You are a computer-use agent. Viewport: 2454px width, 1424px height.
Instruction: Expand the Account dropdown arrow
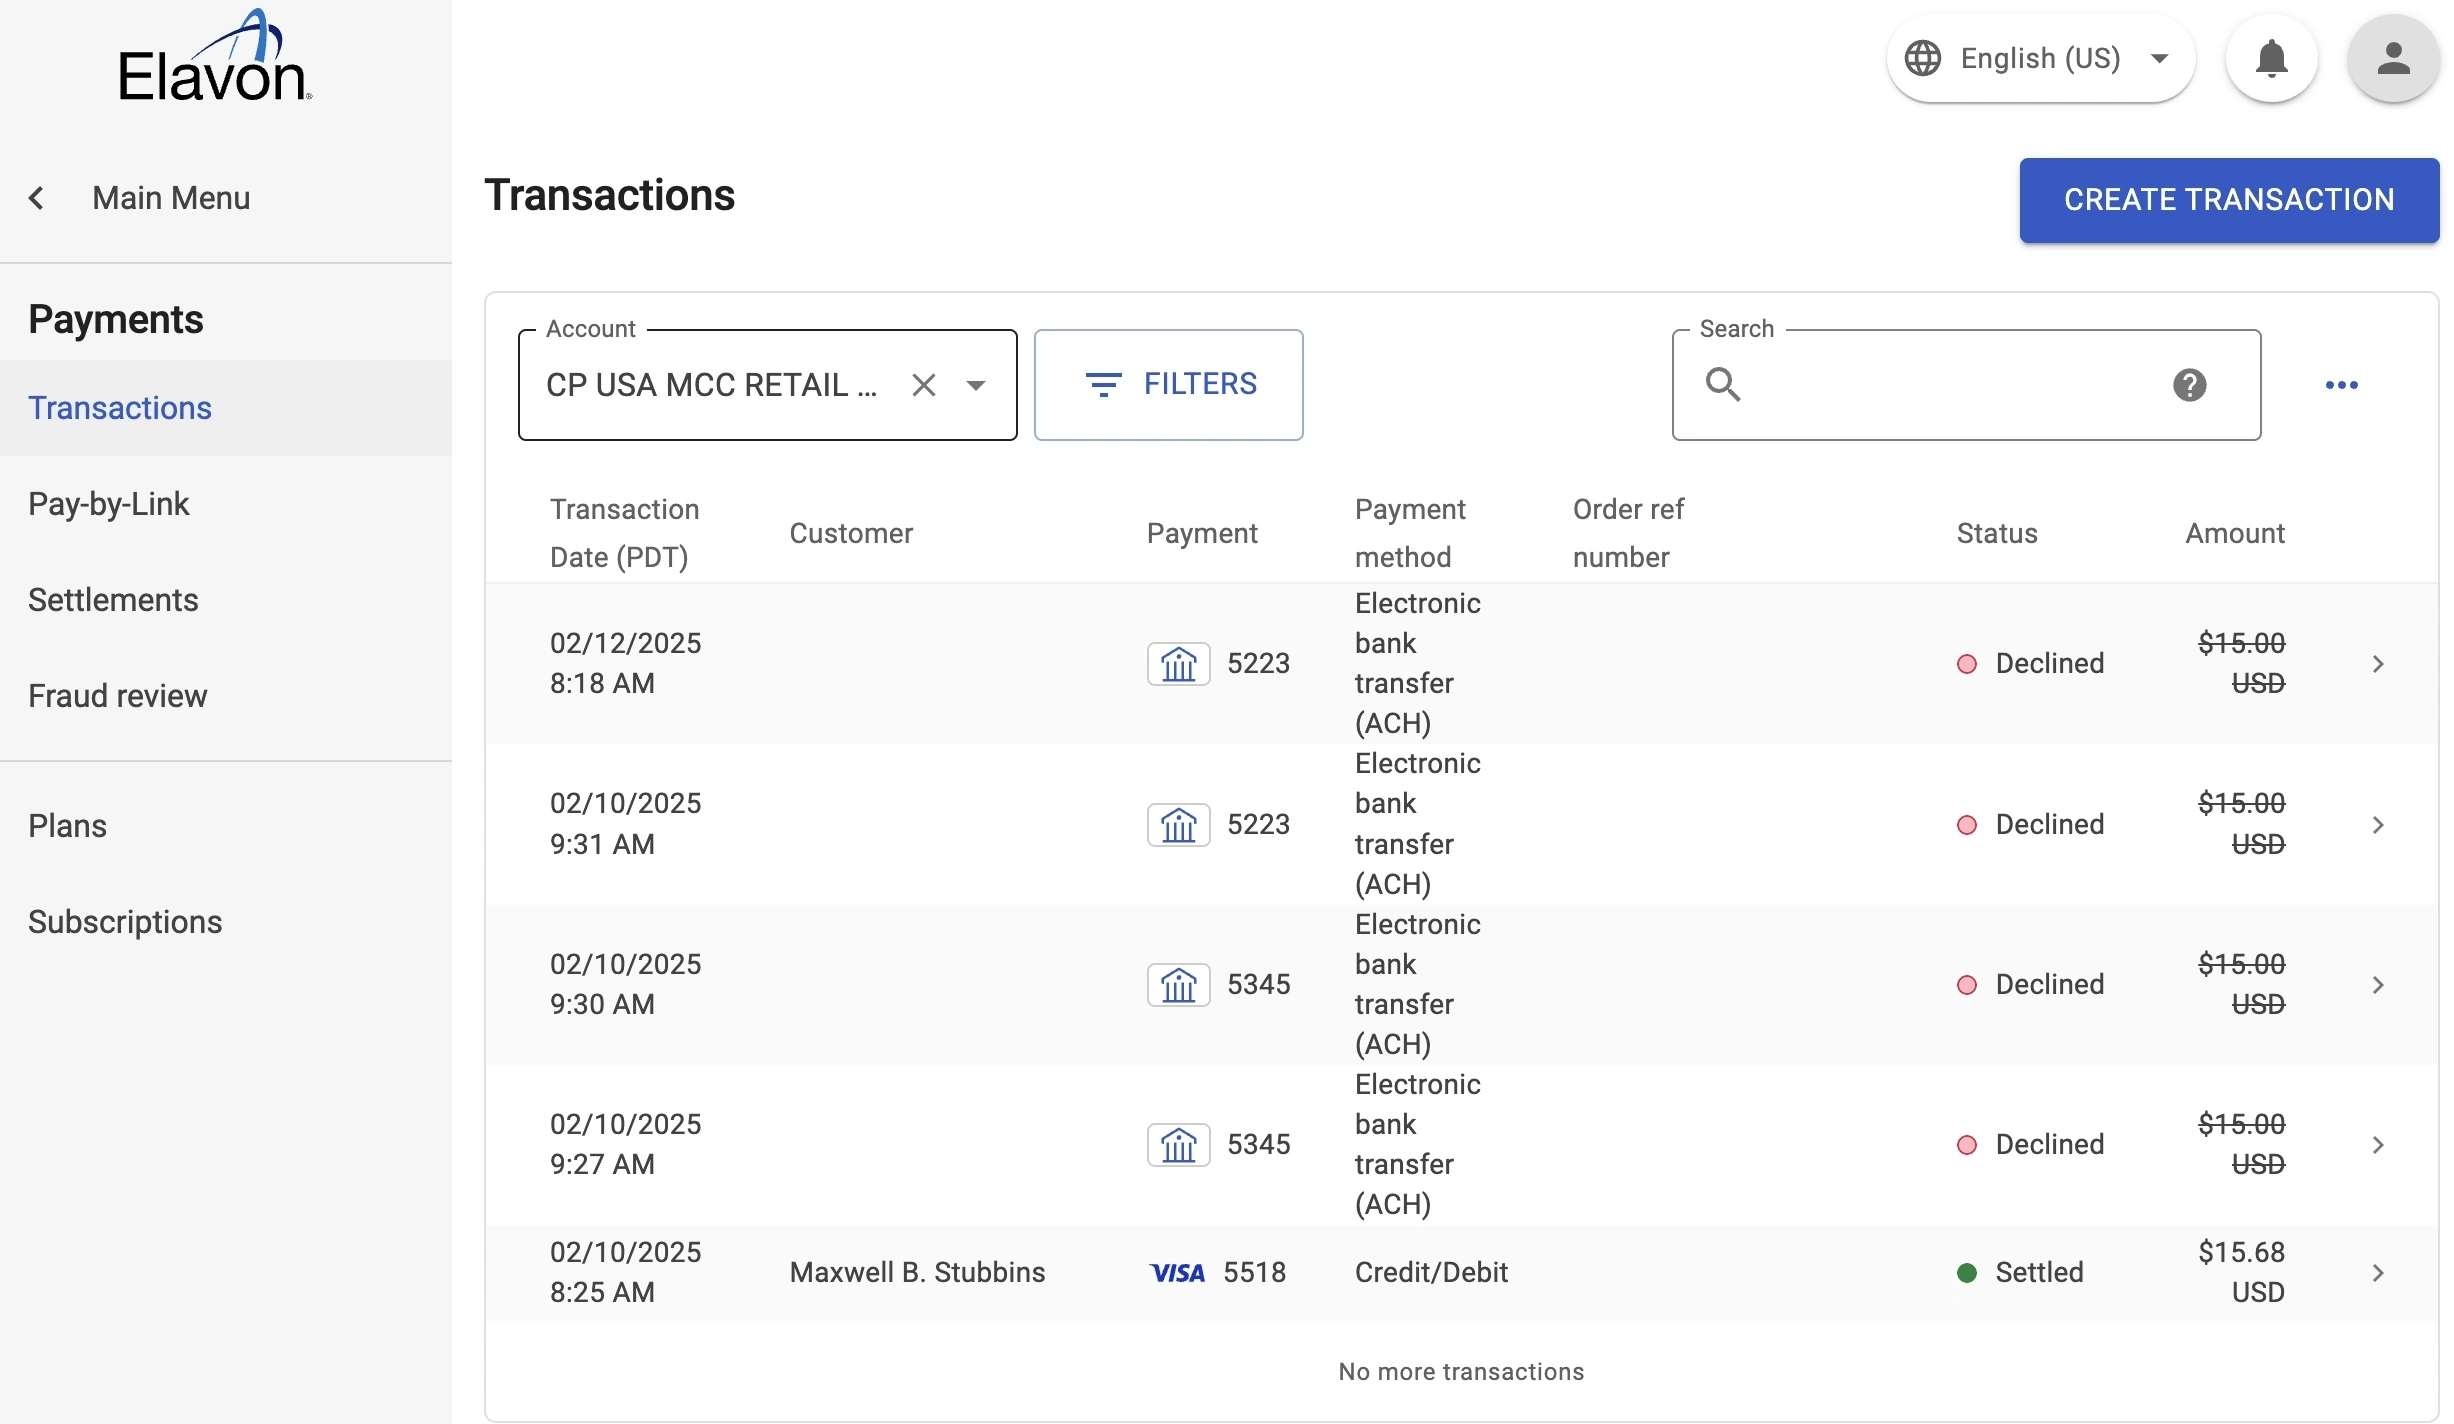click(976, 385)
